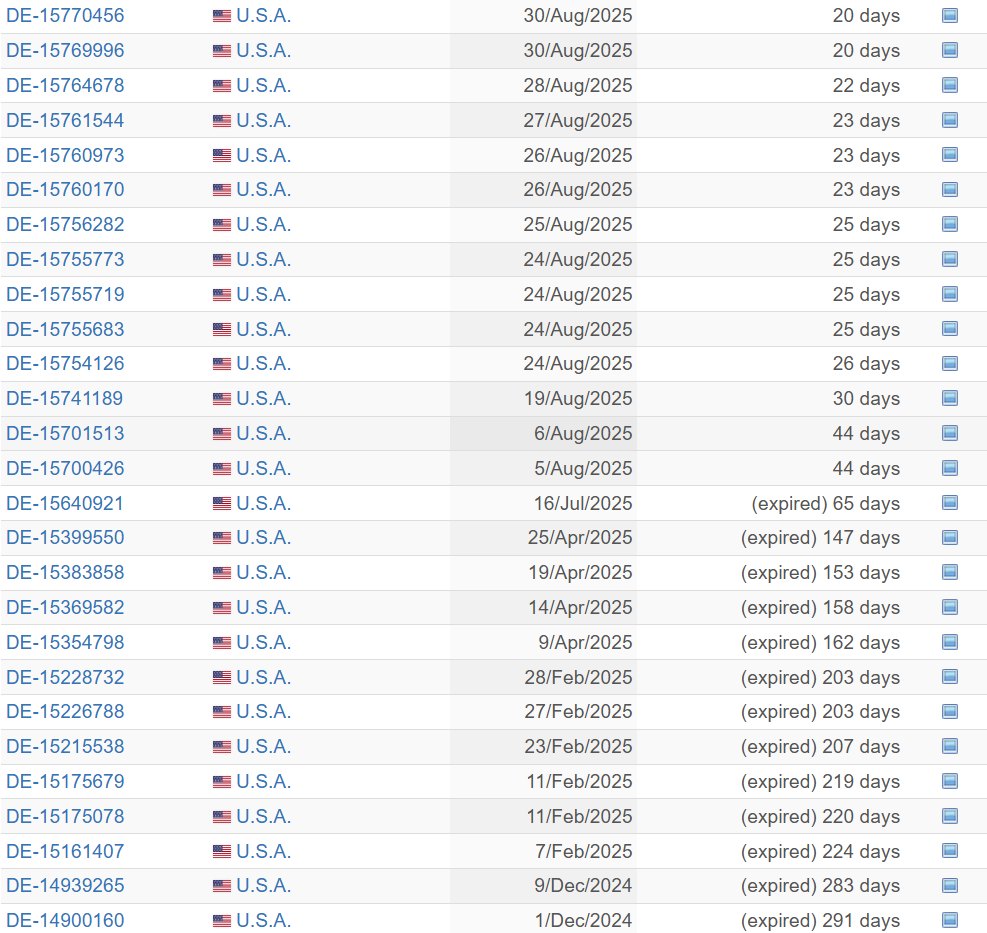The width and height of the screenshot is (987, 933).
Task: Open the row icon for DE-15741189
Action: point(950,399)
